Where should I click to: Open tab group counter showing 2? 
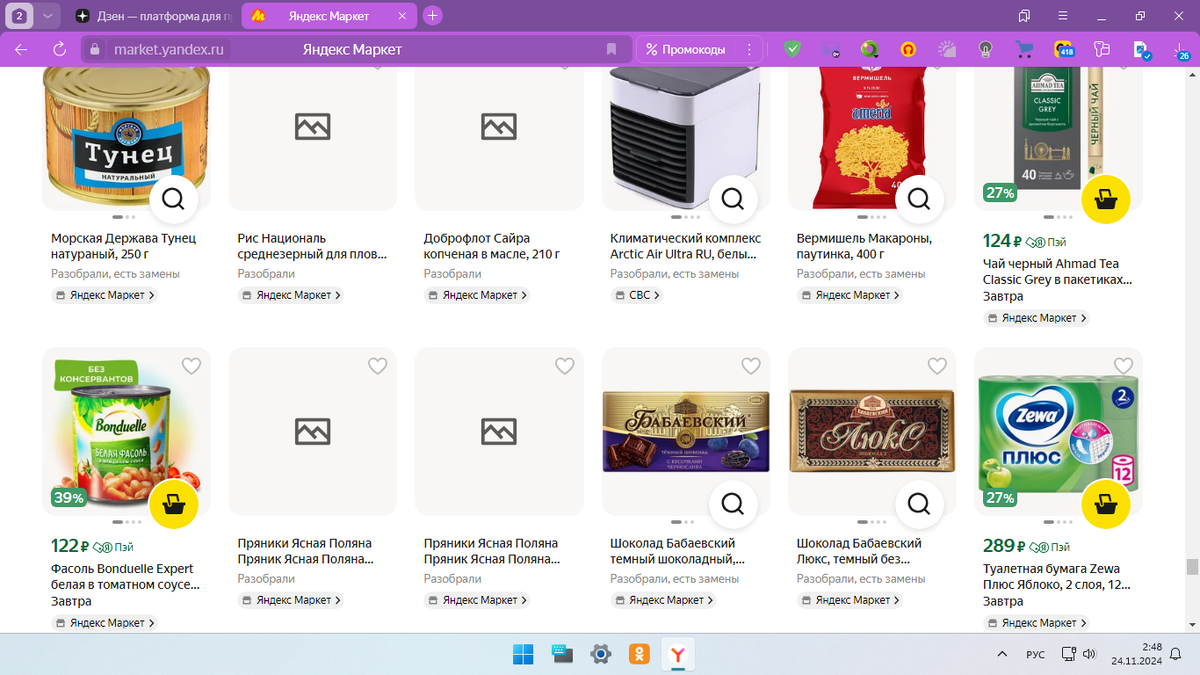point(20,16)
